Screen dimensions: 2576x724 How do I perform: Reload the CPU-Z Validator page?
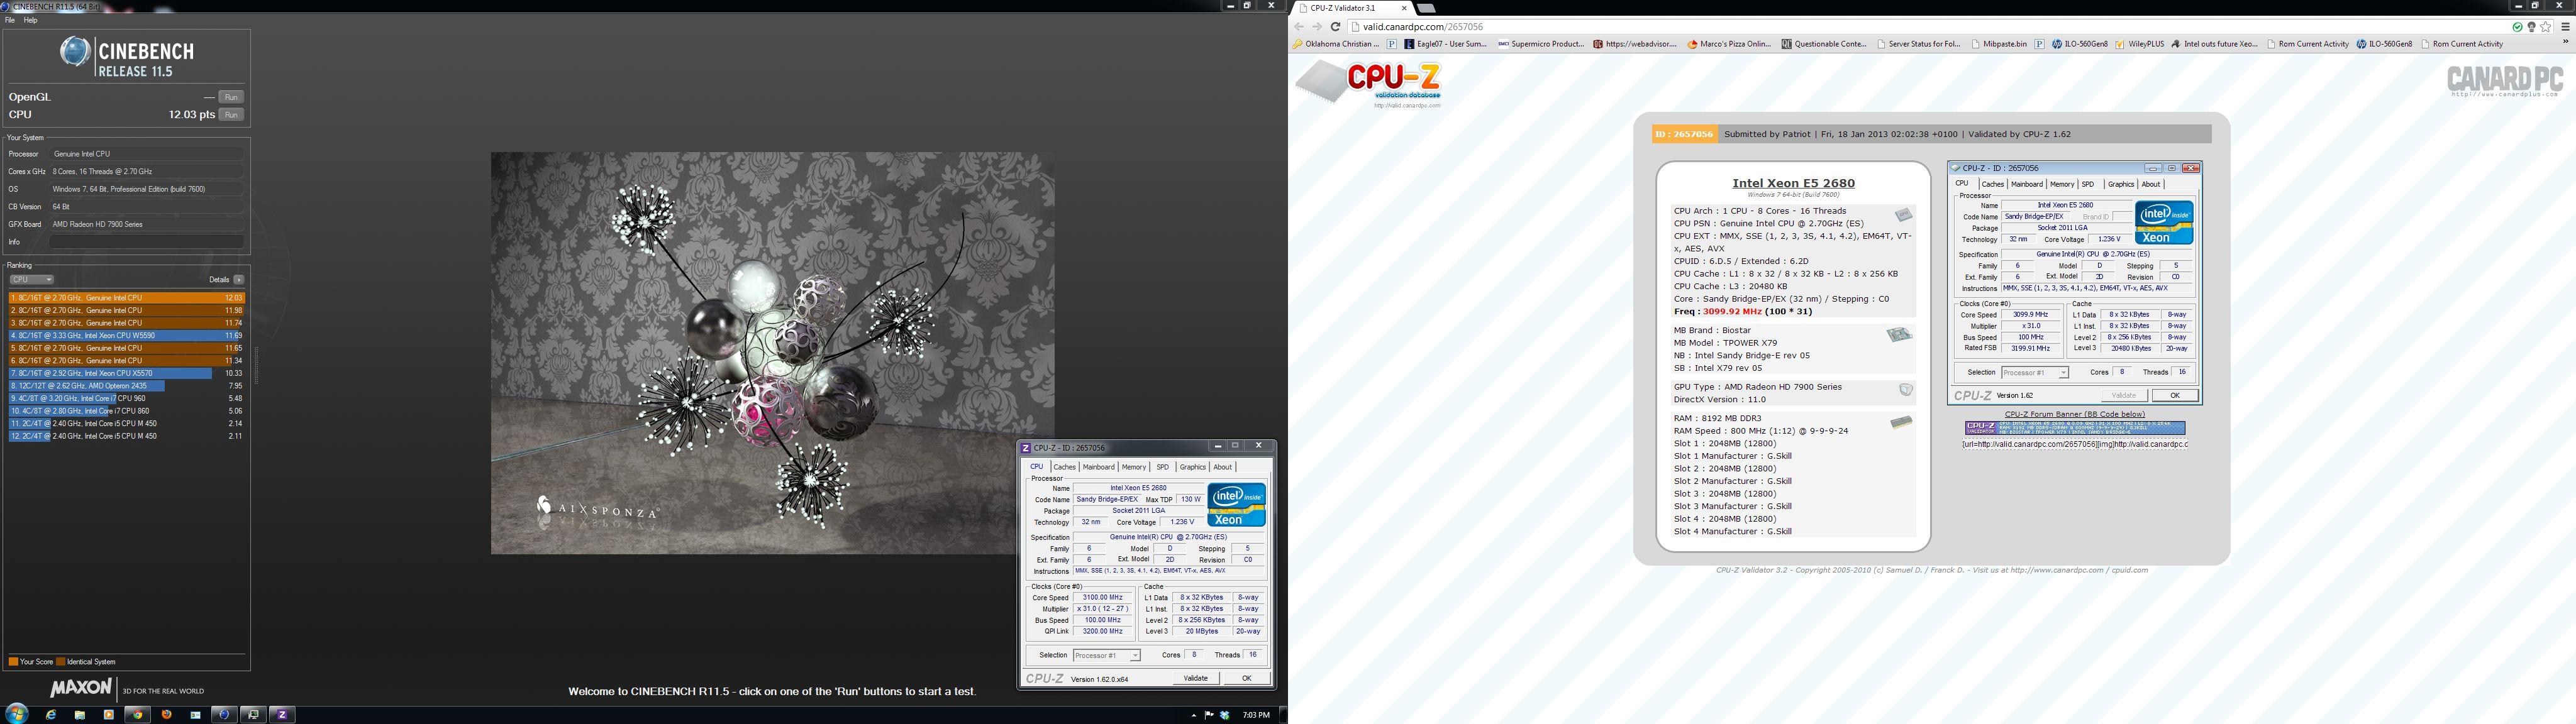tap(1336, 27)
